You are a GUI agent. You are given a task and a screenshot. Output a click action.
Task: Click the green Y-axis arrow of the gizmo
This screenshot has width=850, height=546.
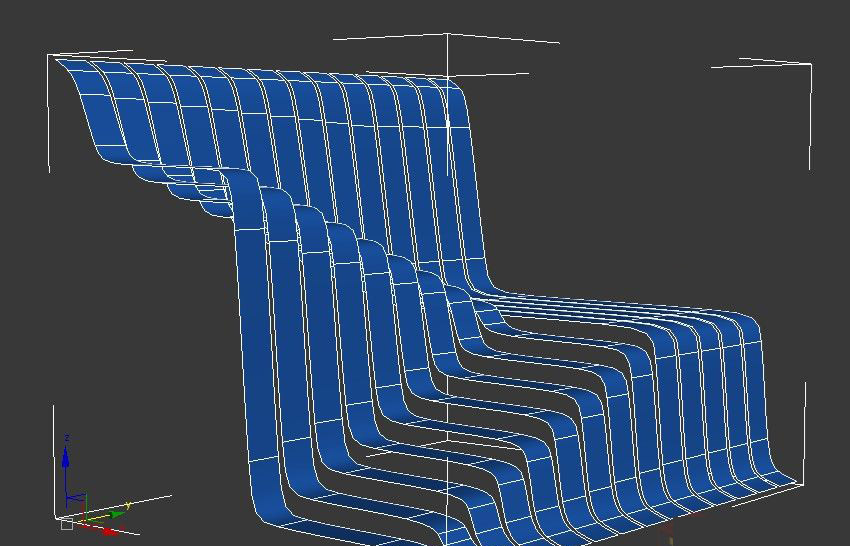click(x=117, y=515)
